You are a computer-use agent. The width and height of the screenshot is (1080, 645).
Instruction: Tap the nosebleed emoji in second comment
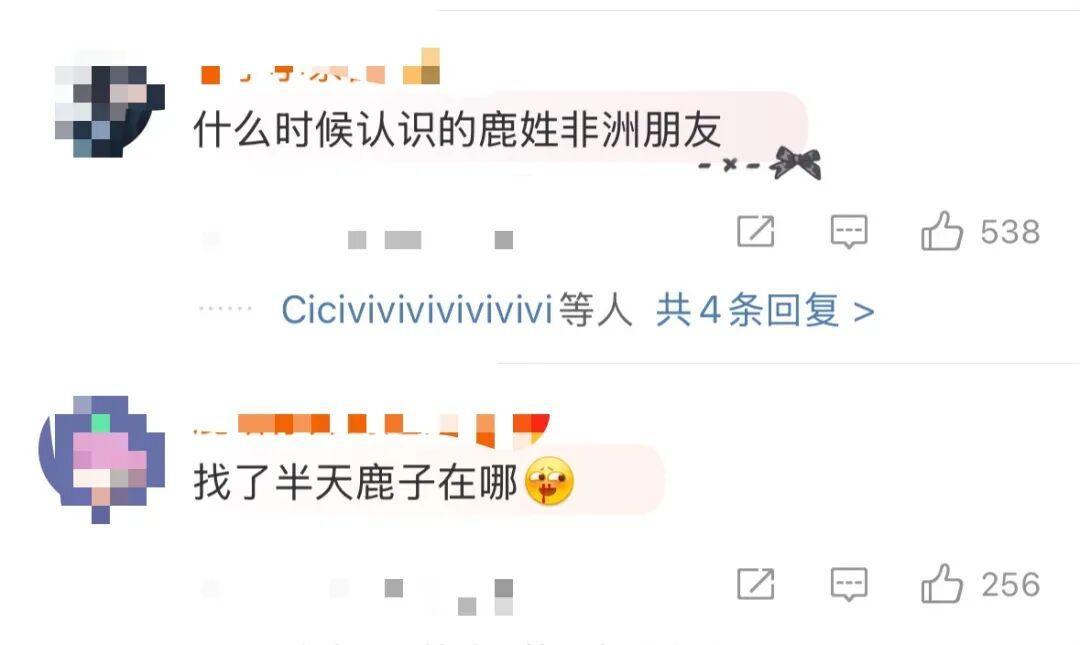(x=549, y=481)
